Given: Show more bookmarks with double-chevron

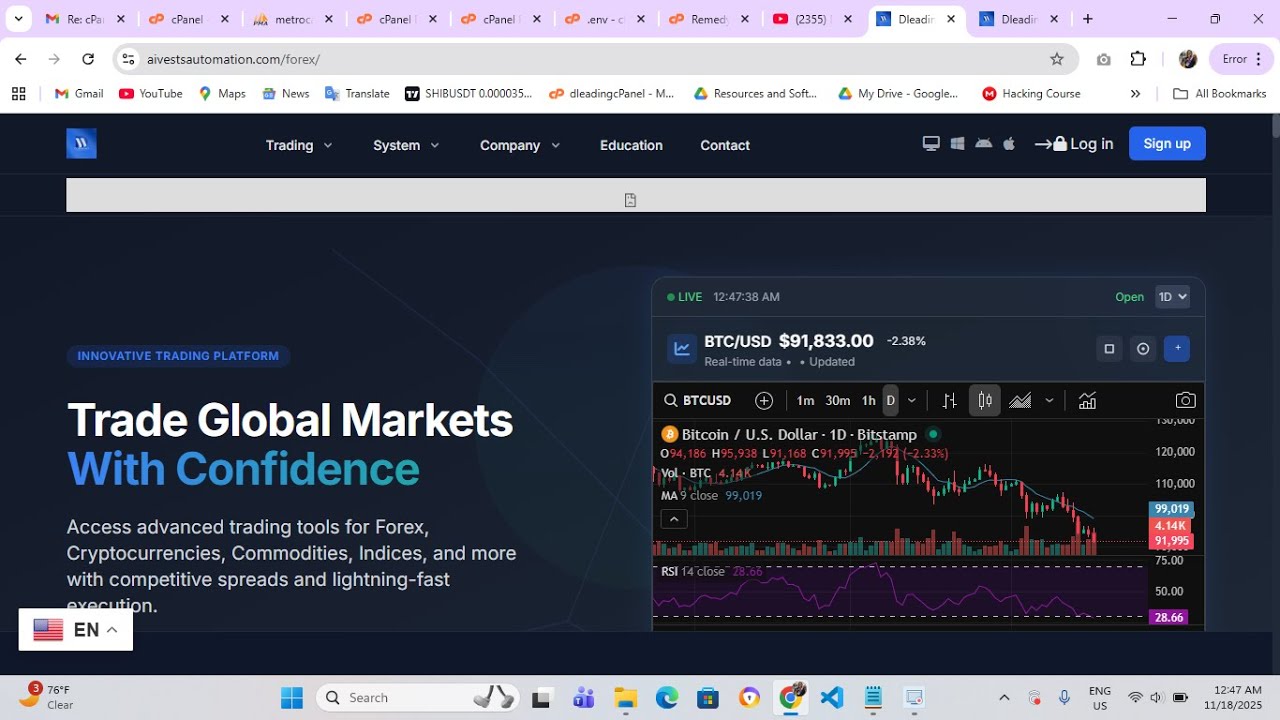Looking at the screenshot, I should pos(1135,94).
